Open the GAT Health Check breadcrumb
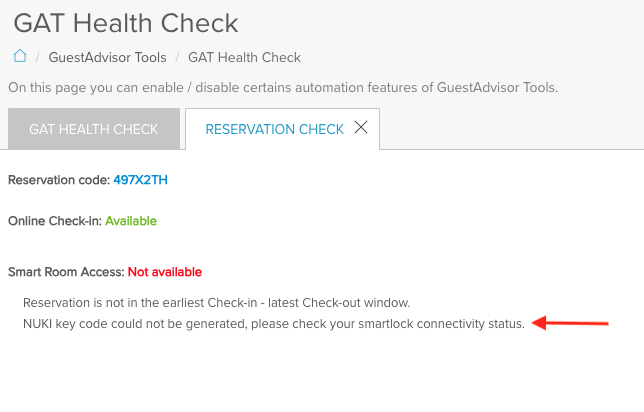Screen dimensions: 644x412 (244, 58)
